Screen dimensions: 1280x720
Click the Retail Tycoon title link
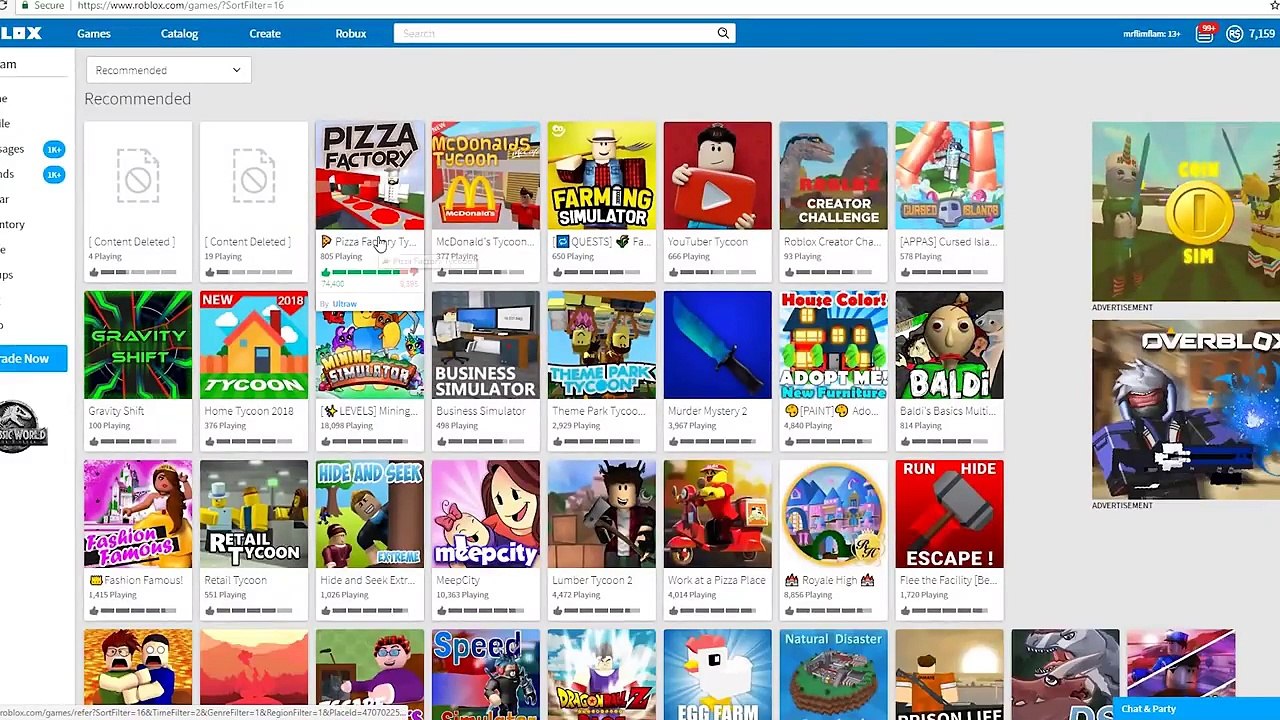pos(236,580)
